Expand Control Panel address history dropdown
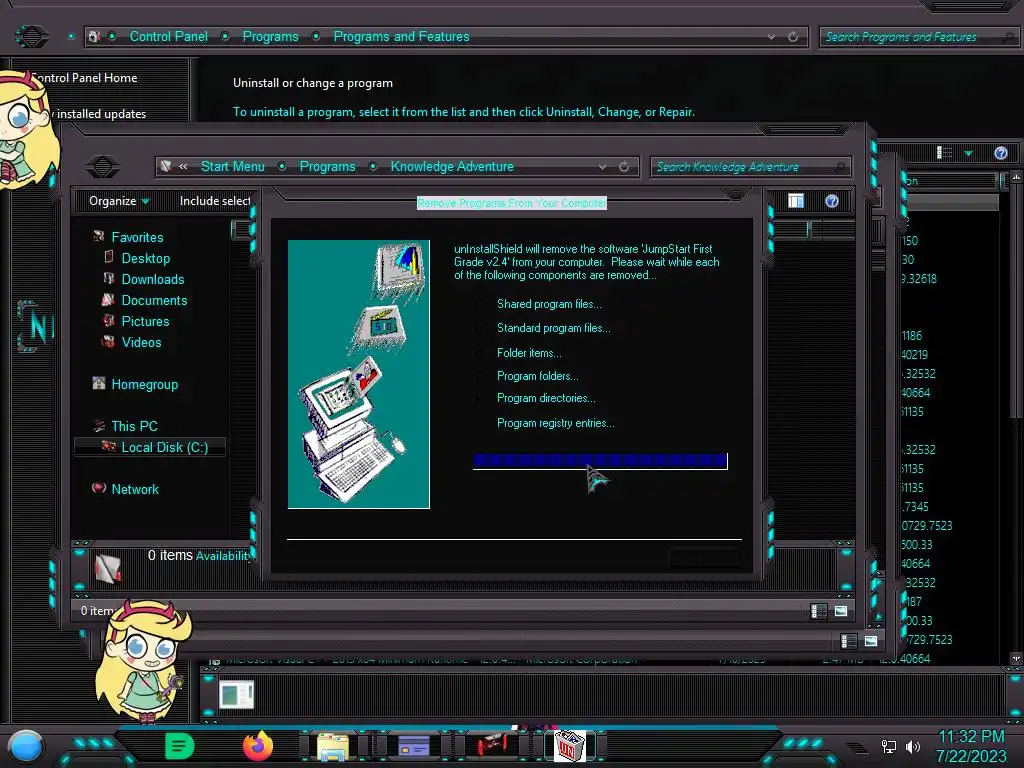1024x768 pixels. point(771,37)
